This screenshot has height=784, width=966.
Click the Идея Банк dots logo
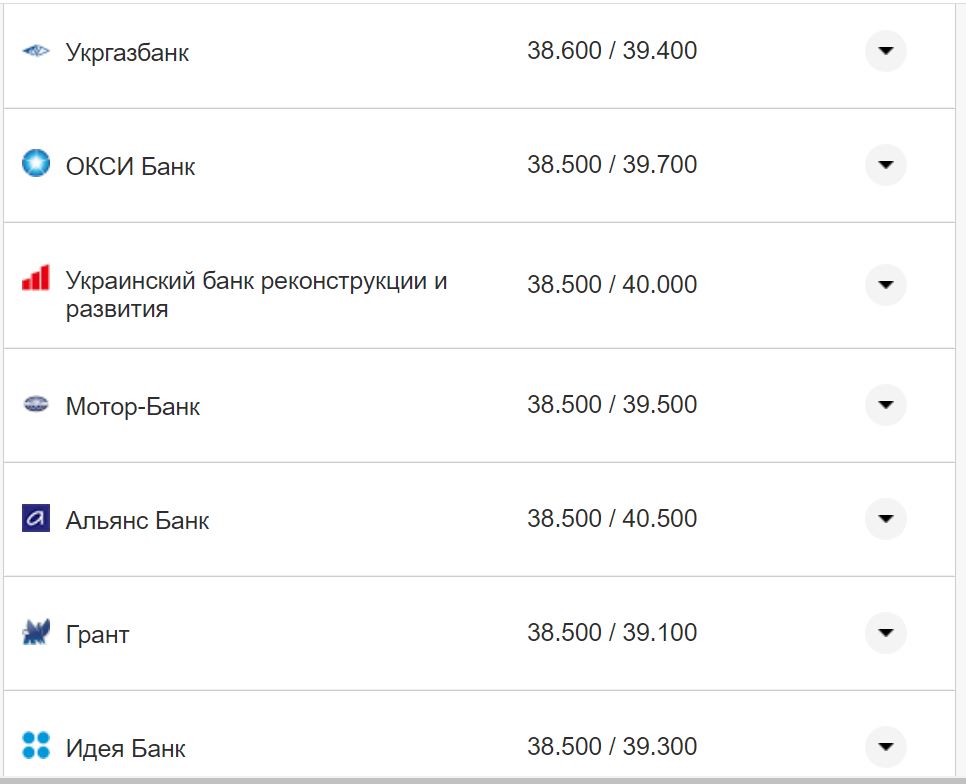[36, 746]
